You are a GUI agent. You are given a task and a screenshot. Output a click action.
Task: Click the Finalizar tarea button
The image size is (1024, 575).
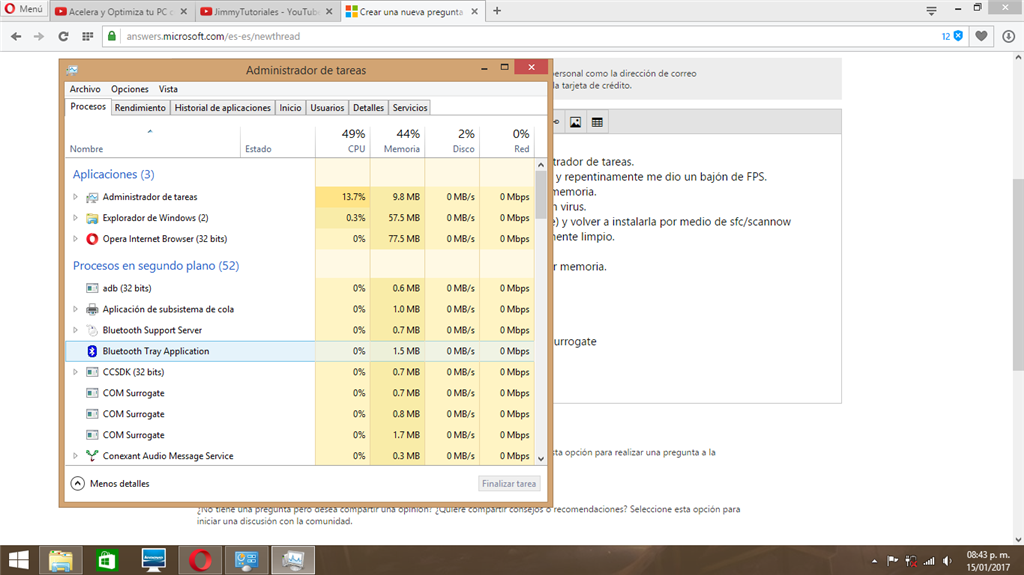[509, 484]
